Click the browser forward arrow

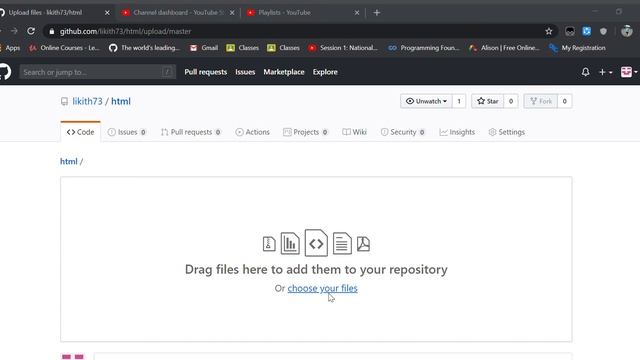[14, 31]
